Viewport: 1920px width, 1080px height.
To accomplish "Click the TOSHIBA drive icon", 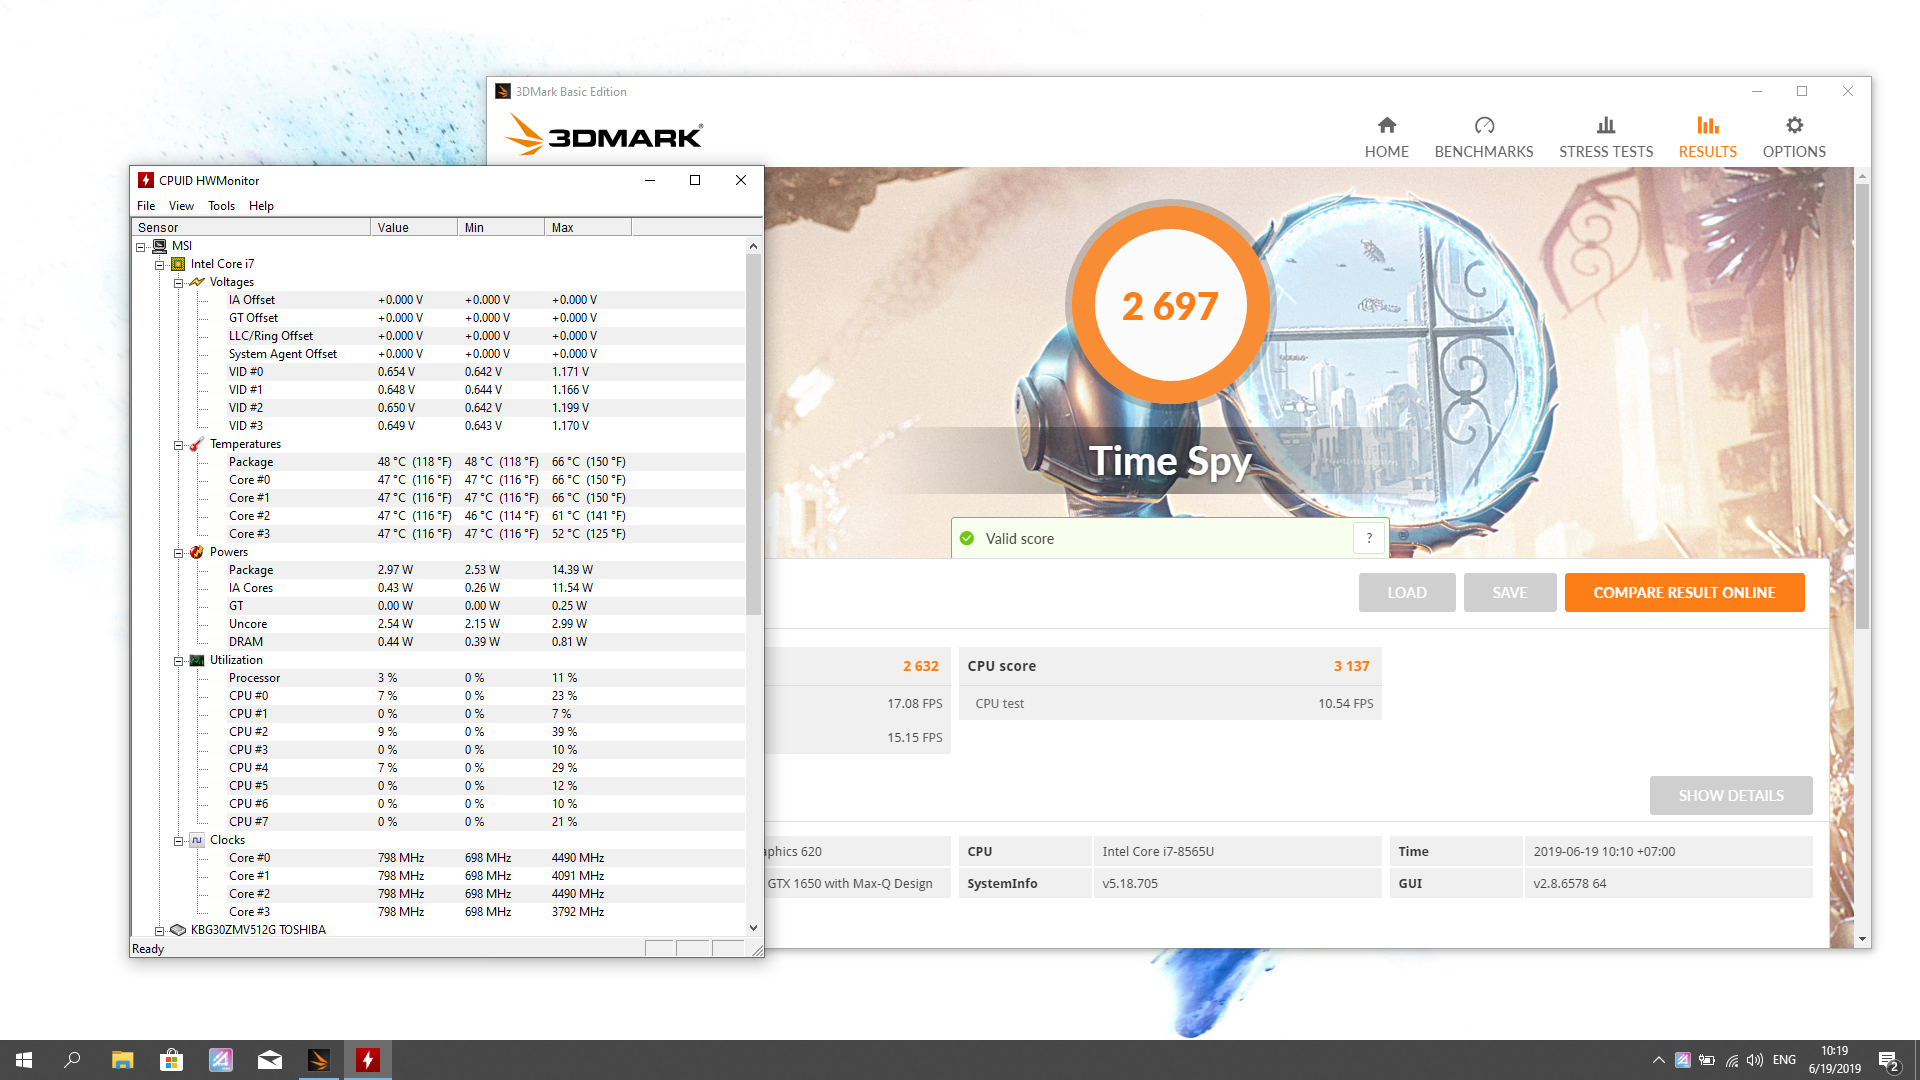I will 178,930.
